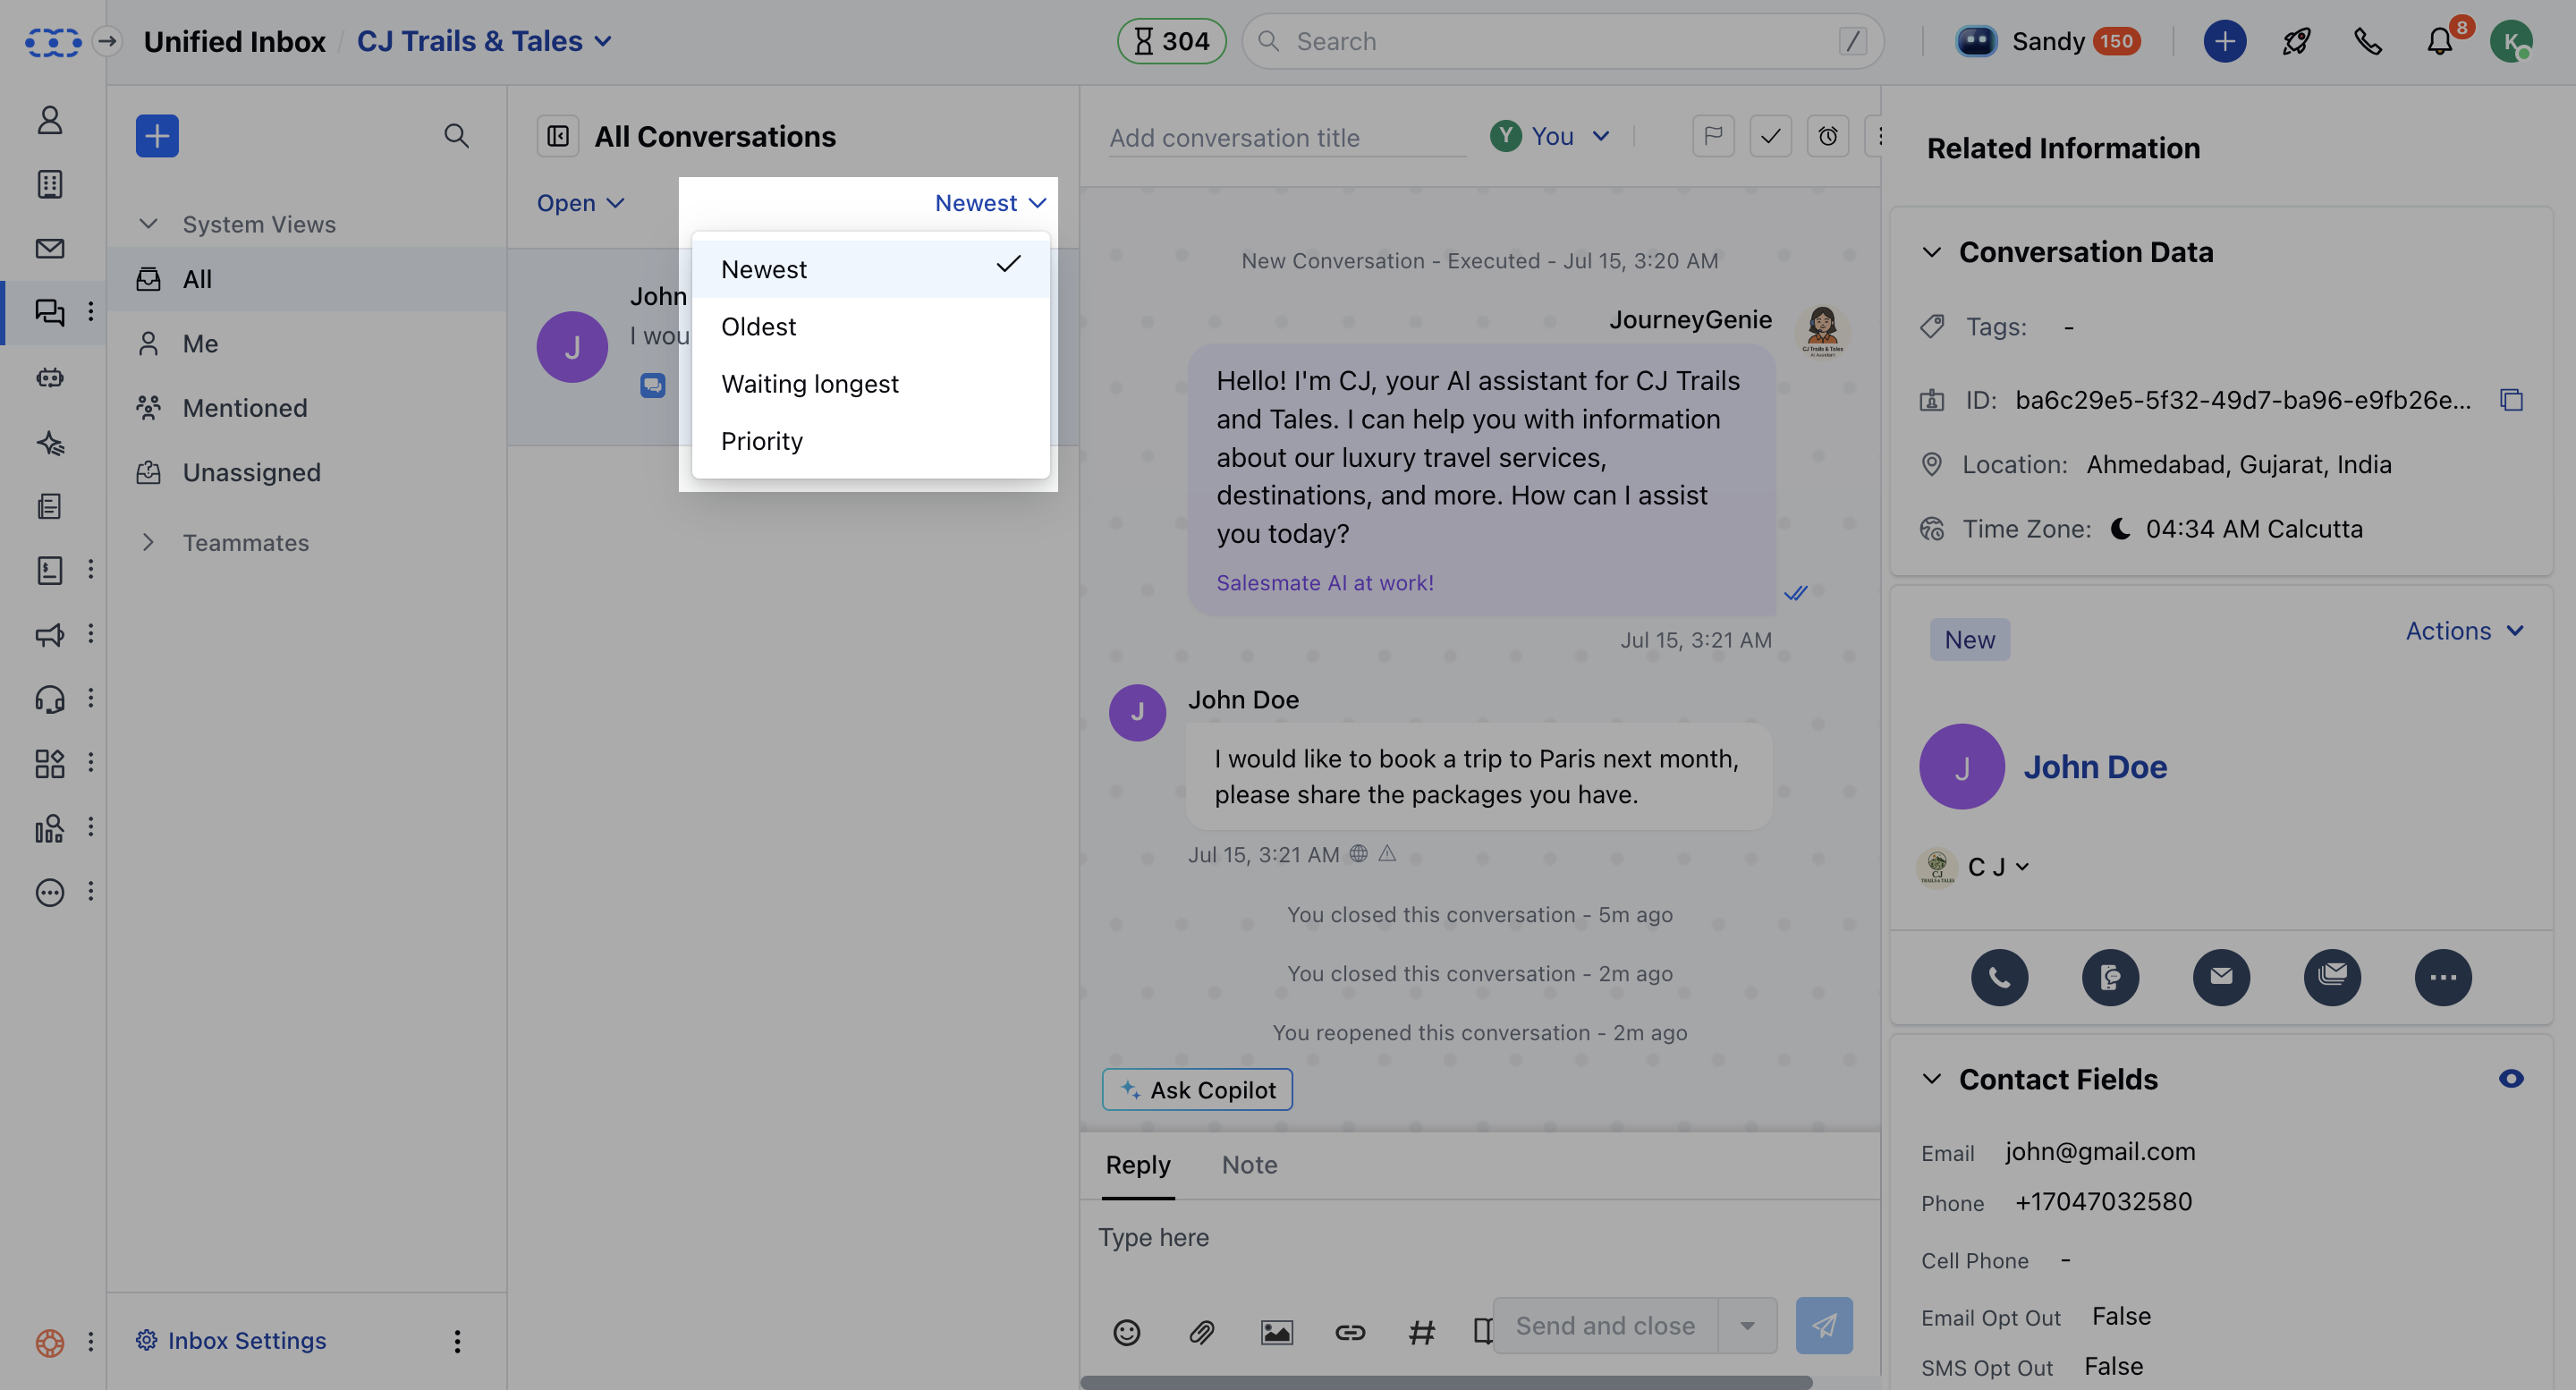
Task: Search inbox views with magnifier icon
Action: pos(456,136)
